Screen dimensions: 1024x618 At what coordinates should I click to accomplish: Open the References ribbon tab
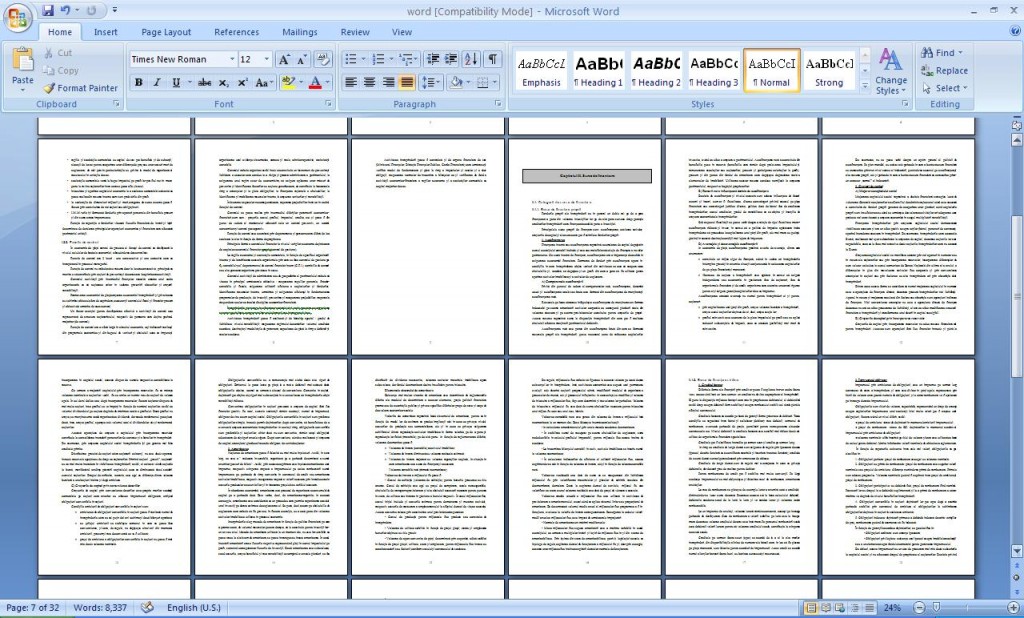coord(236,32)
